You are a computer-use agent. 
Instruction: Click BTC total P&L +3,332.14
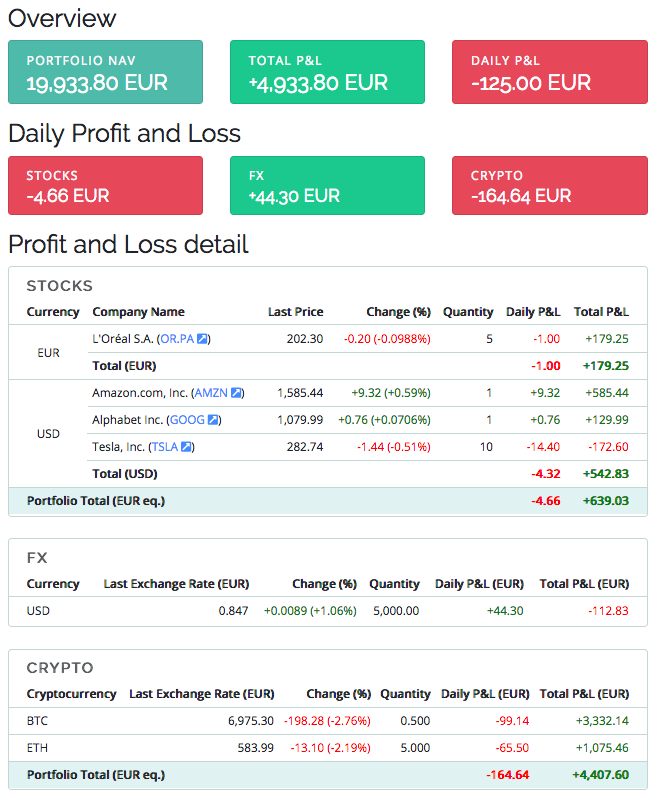[x=602, y=721]
